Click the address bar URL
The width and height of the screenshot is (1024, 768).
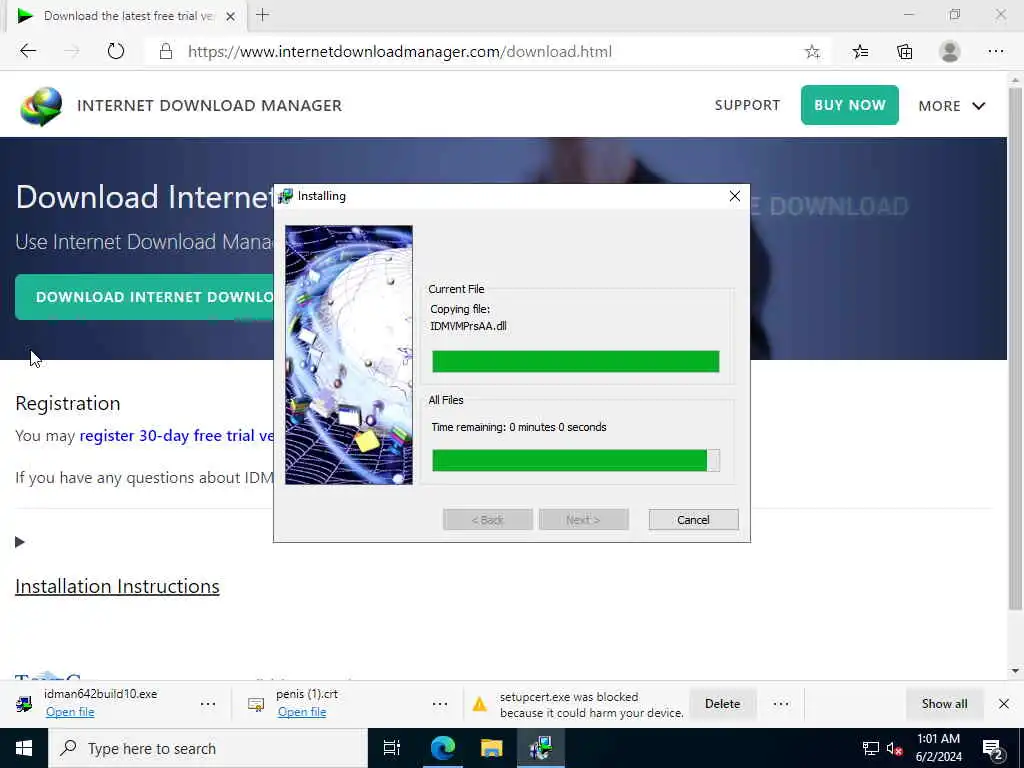pos(400,52)
